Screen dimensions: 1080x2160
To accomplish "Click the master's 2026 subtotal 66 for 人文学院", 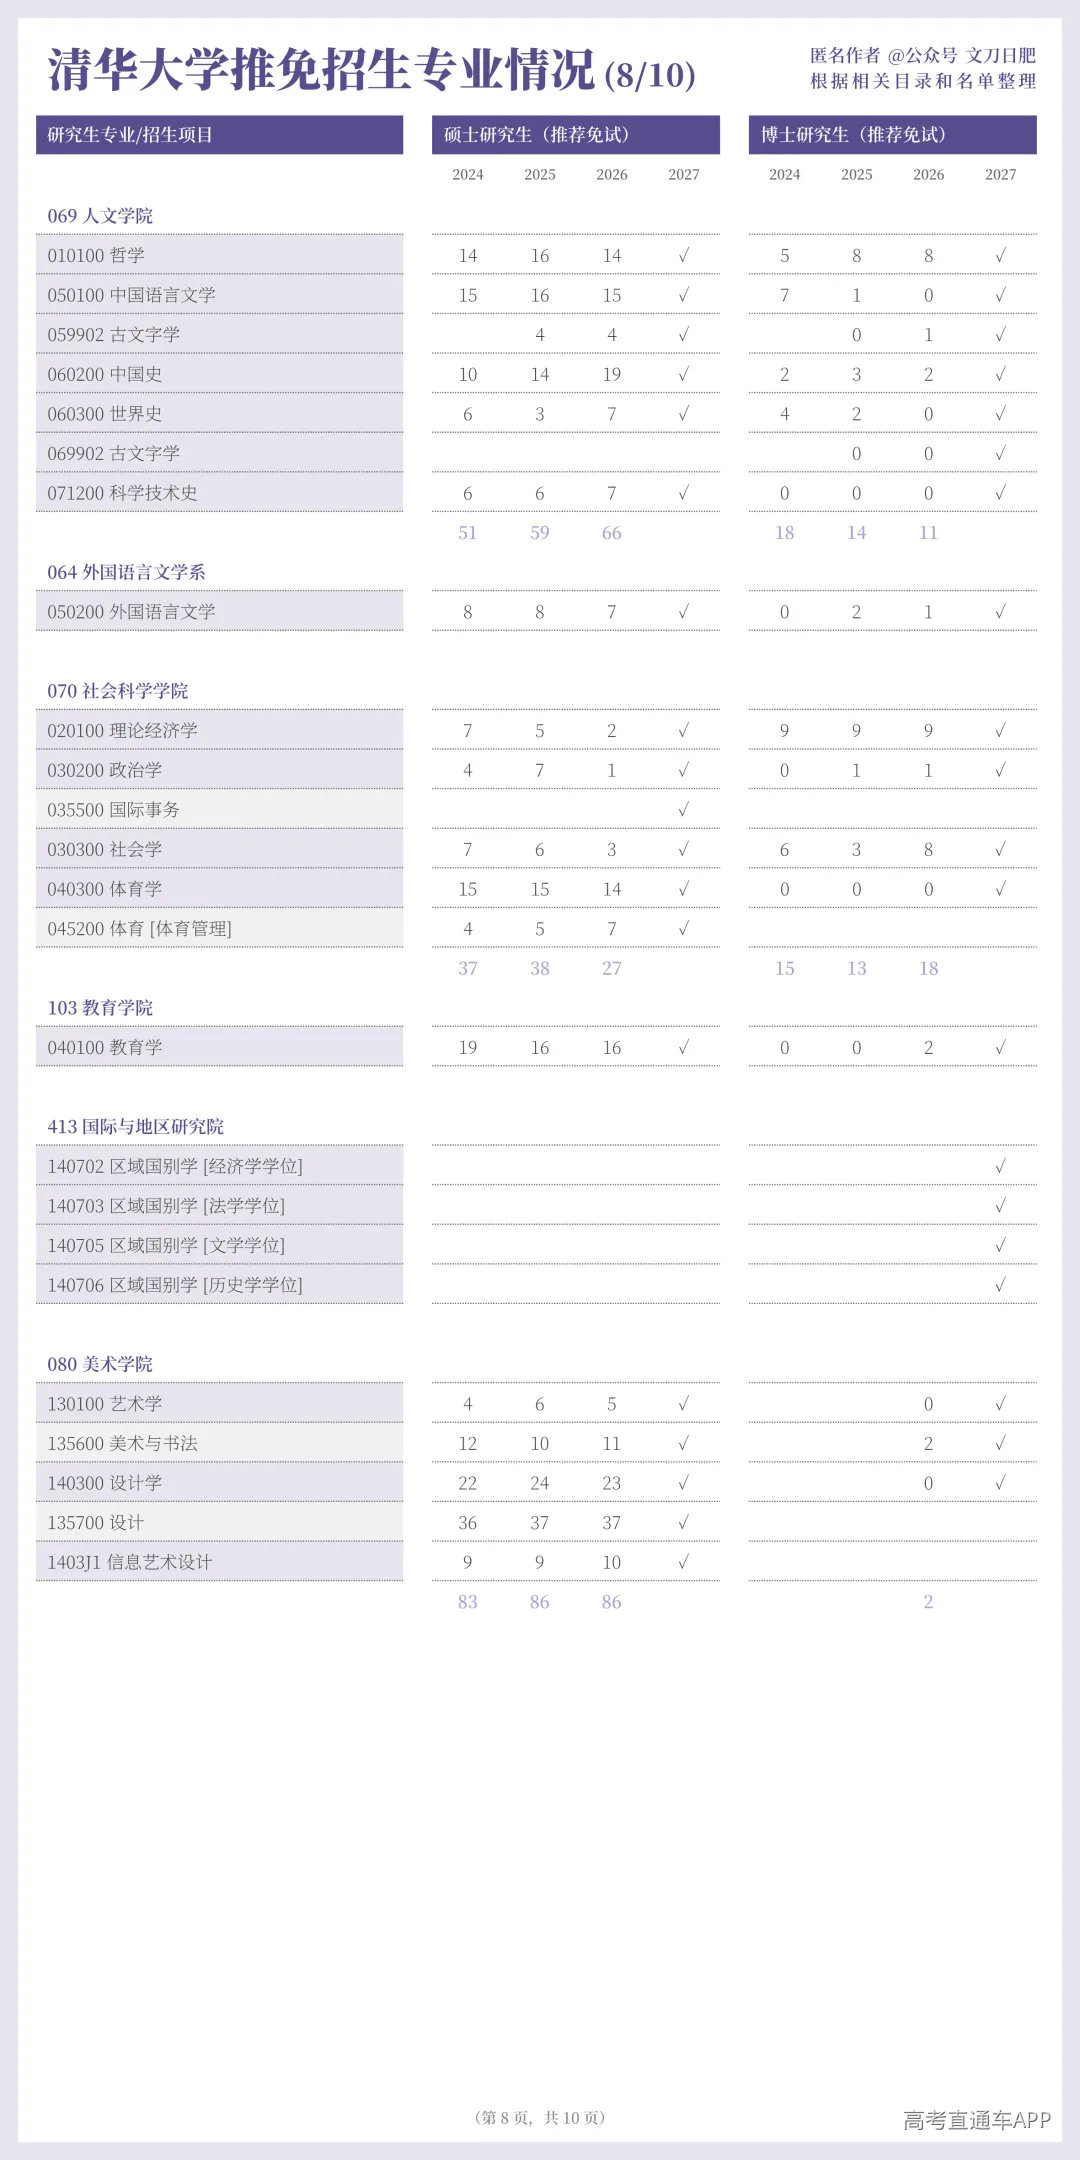I will 612,533.
